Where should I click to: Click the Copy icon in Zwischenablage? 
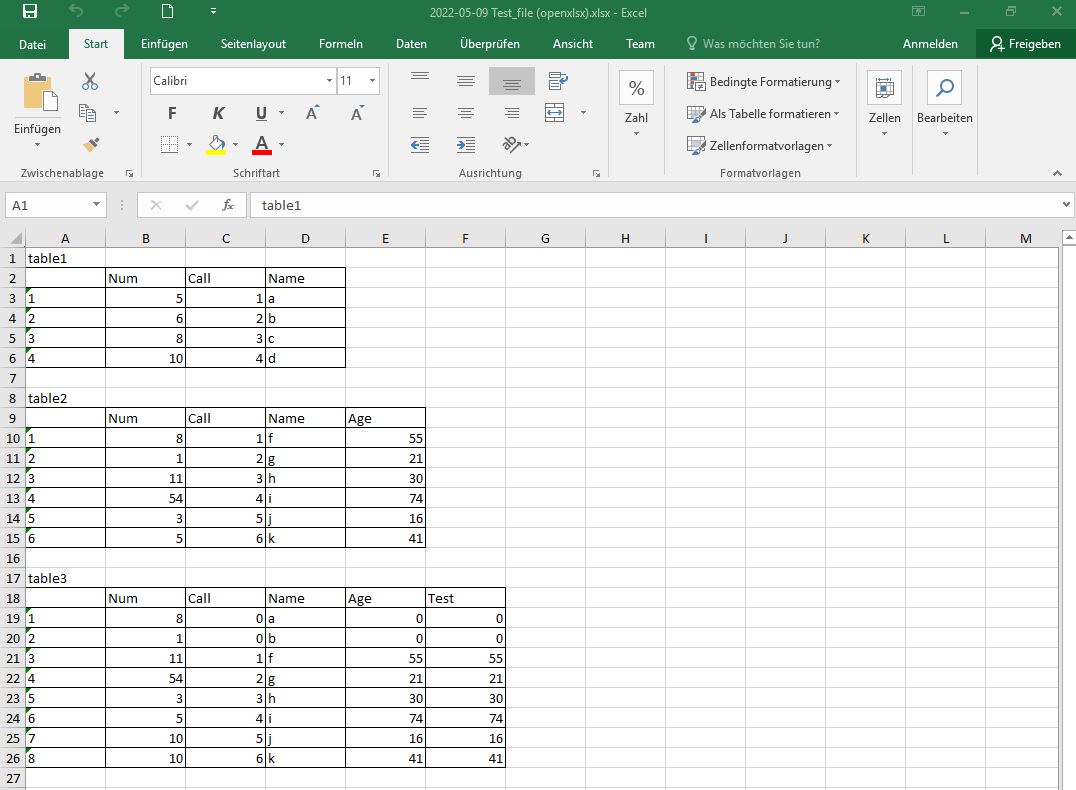pos(87,113)
